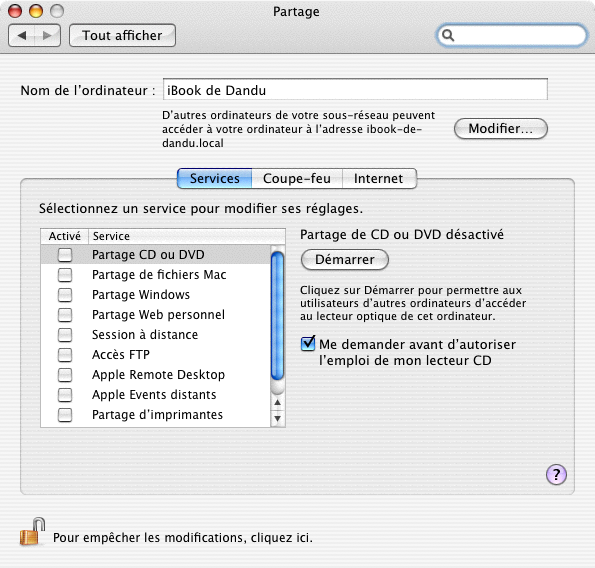Switch to the Internet tab
This screenshot has height=568, width=595.
[x=379, y=178]
